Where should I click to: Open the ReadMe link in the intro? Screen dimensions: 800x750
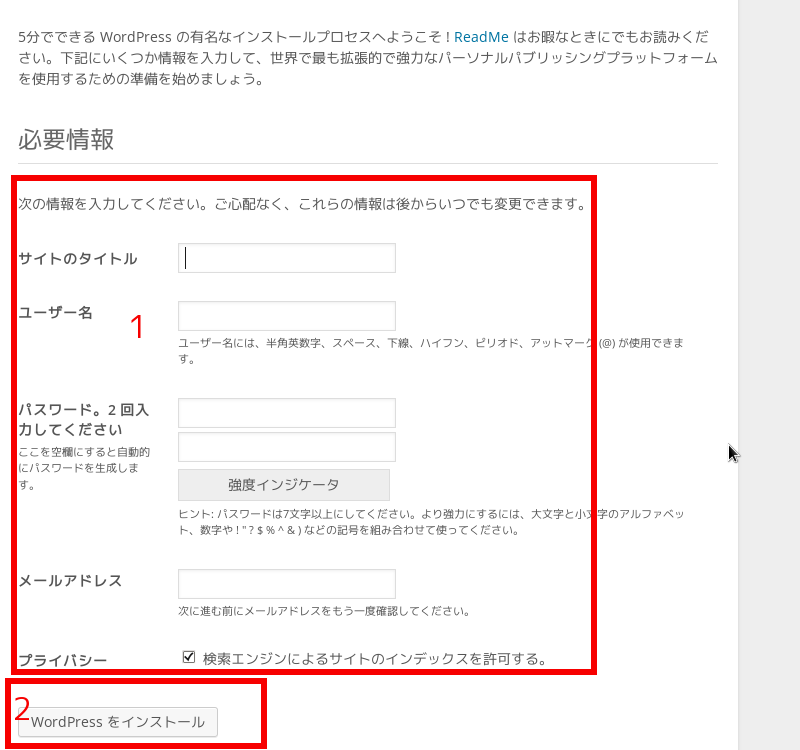(x=481, y=37)
